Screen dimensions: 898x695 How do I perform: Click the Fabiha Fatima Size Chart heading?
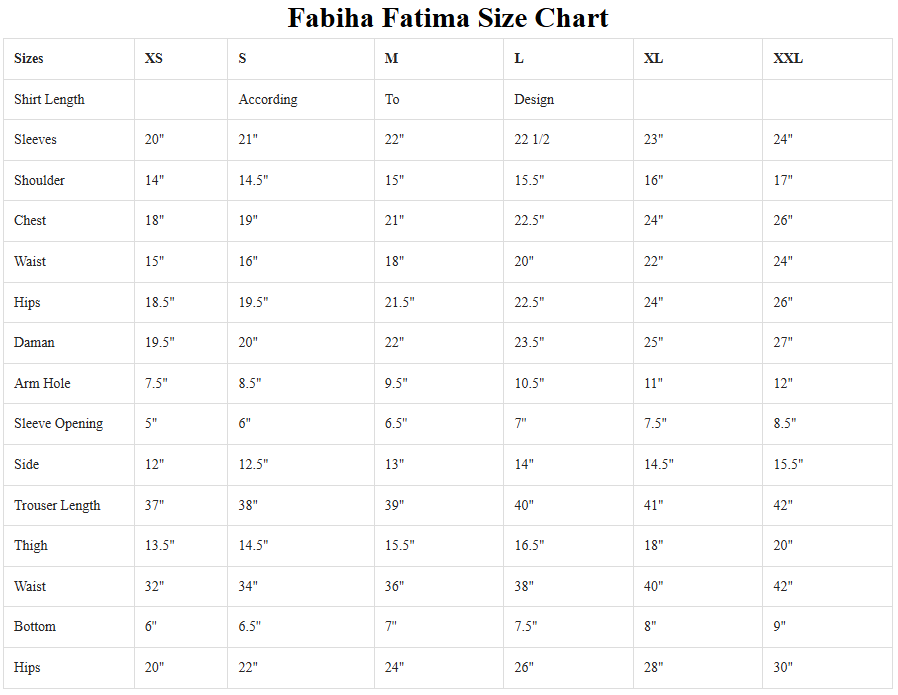pos(448,18)
